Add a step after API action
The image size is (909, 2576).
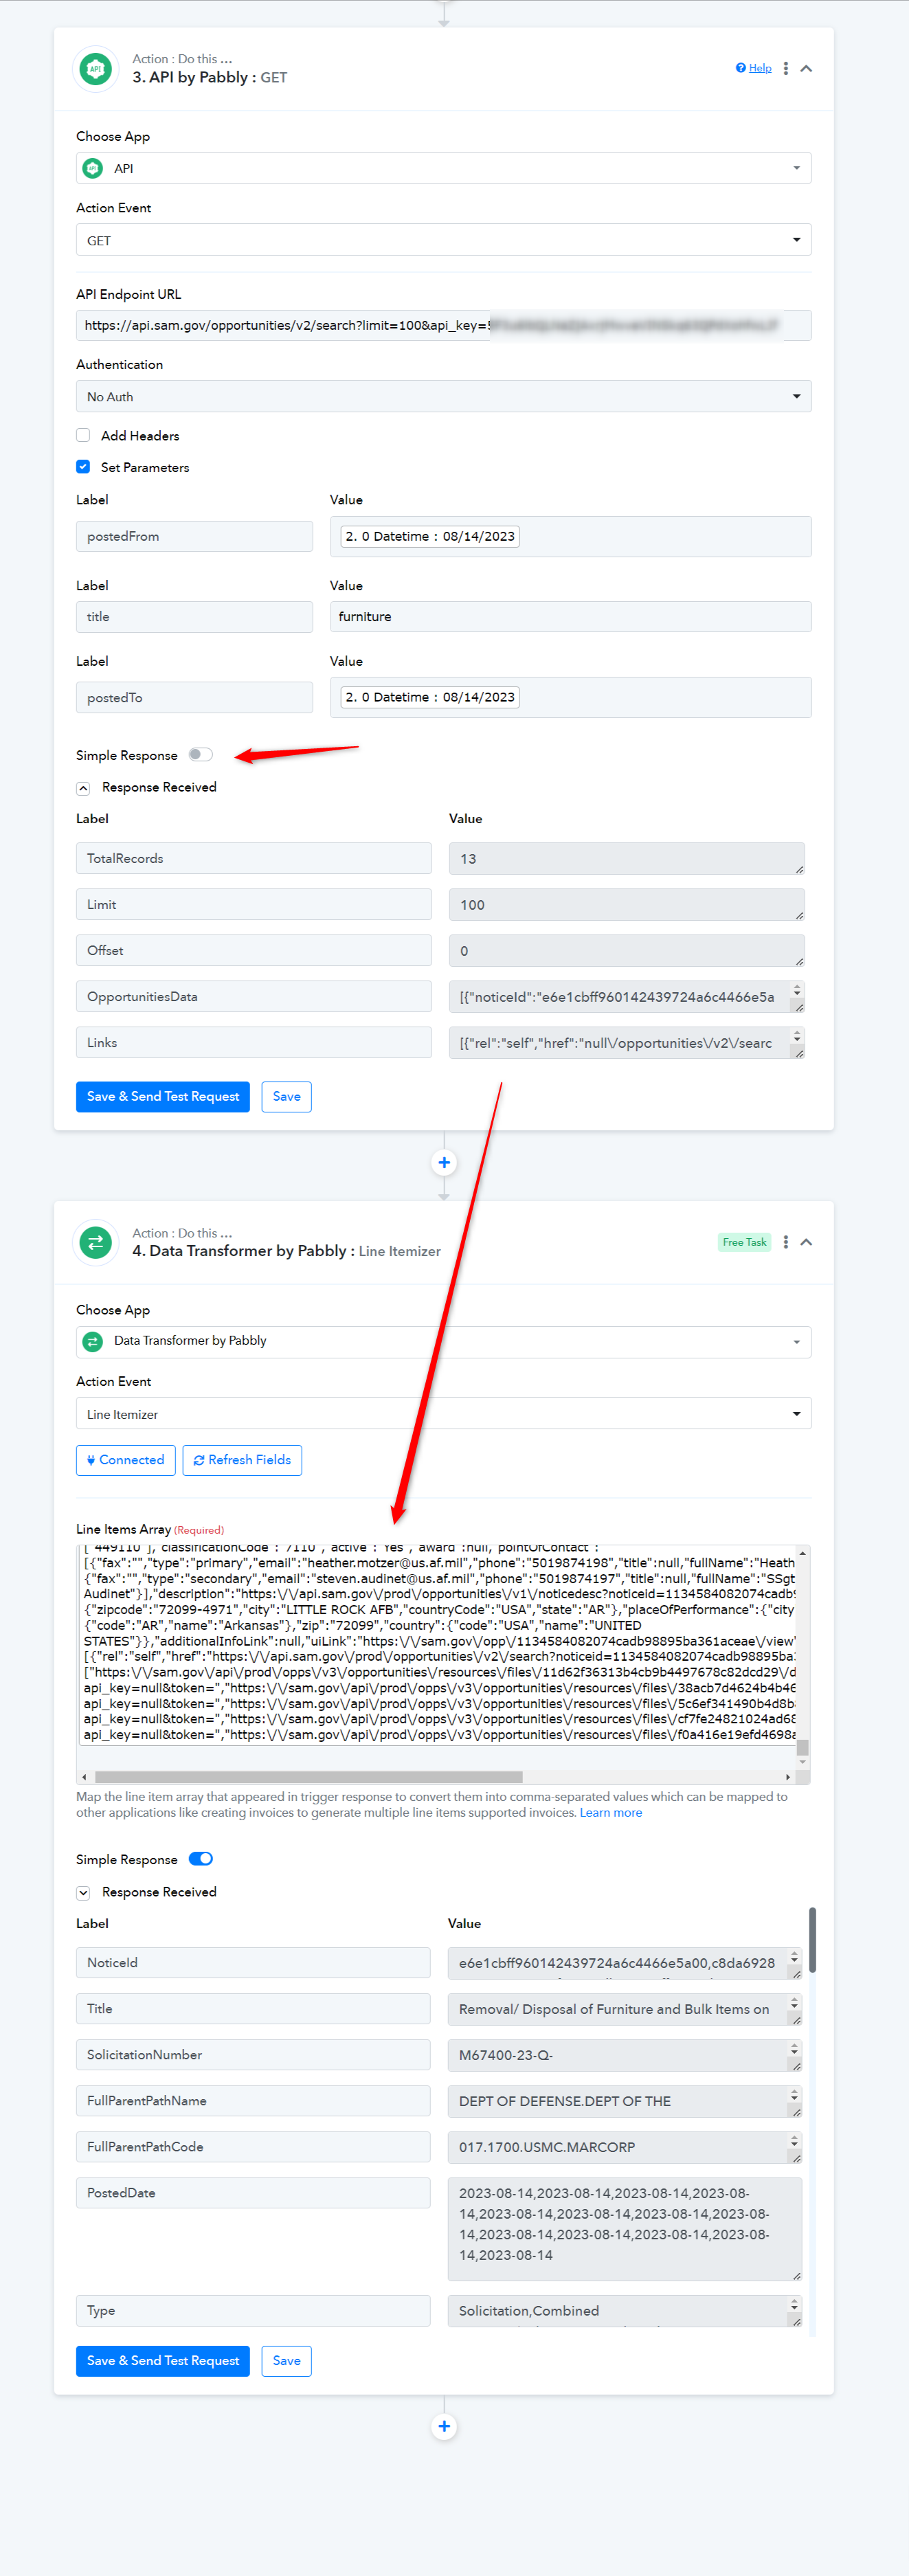tap(444, 1162)
